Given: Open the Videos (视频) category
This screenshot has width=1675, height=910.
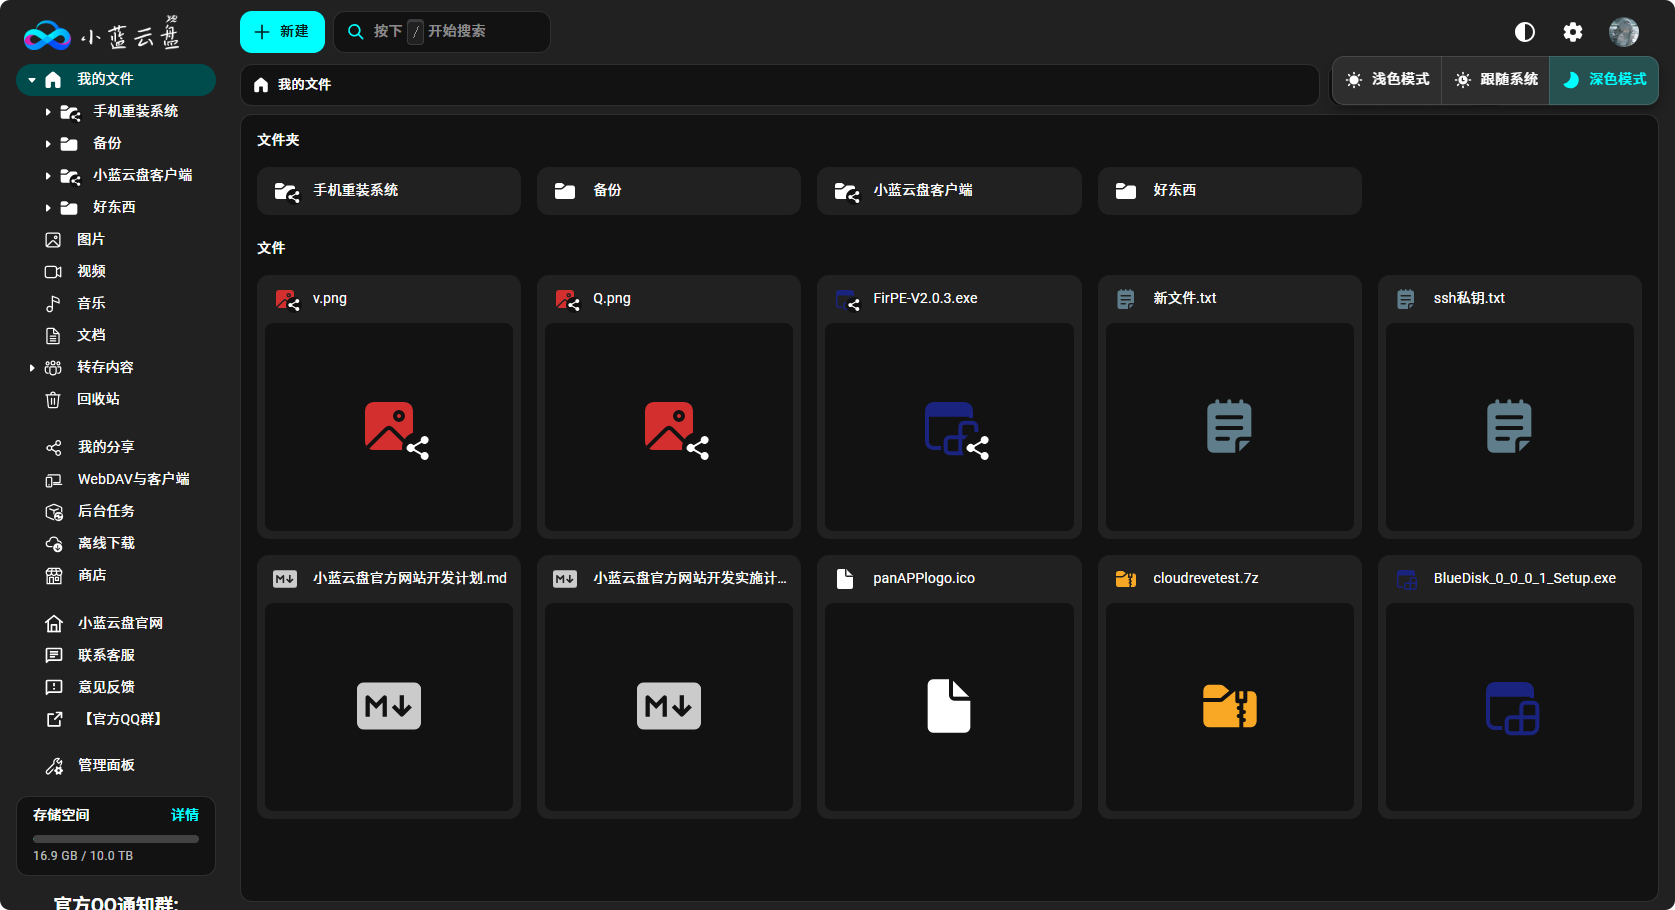Looking at the screenshot, I should (x=90, y=271).
